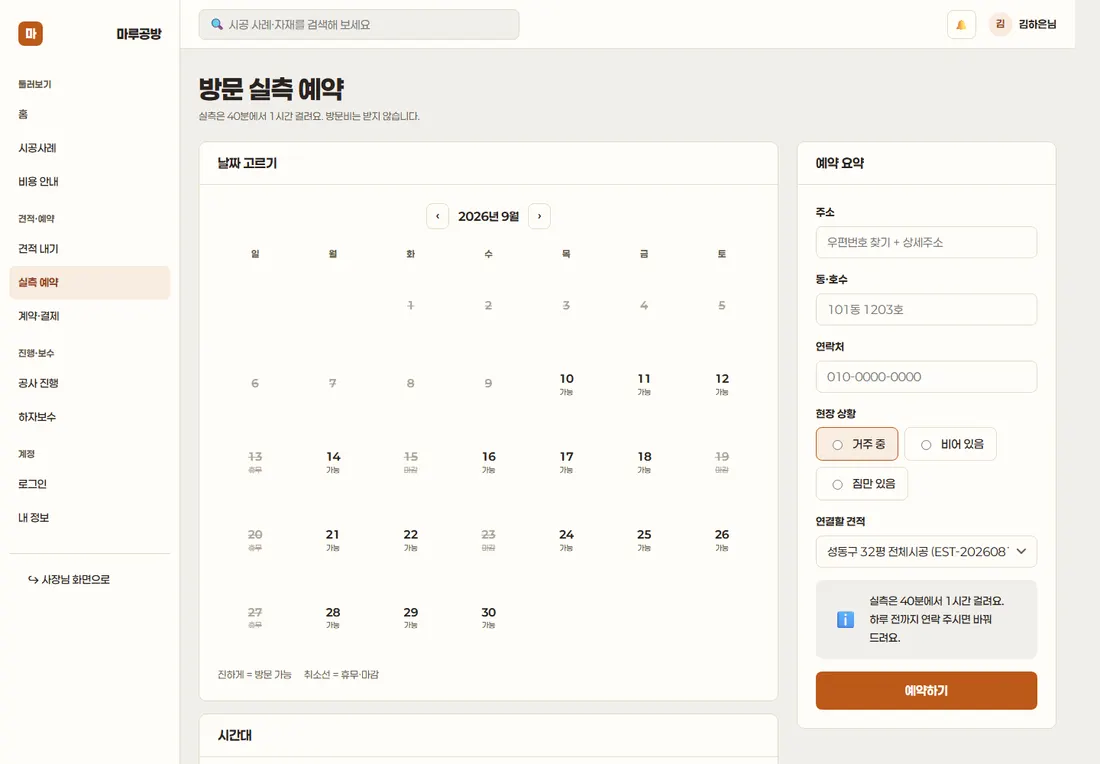Select September 14 on calendar

pos(333,462)
